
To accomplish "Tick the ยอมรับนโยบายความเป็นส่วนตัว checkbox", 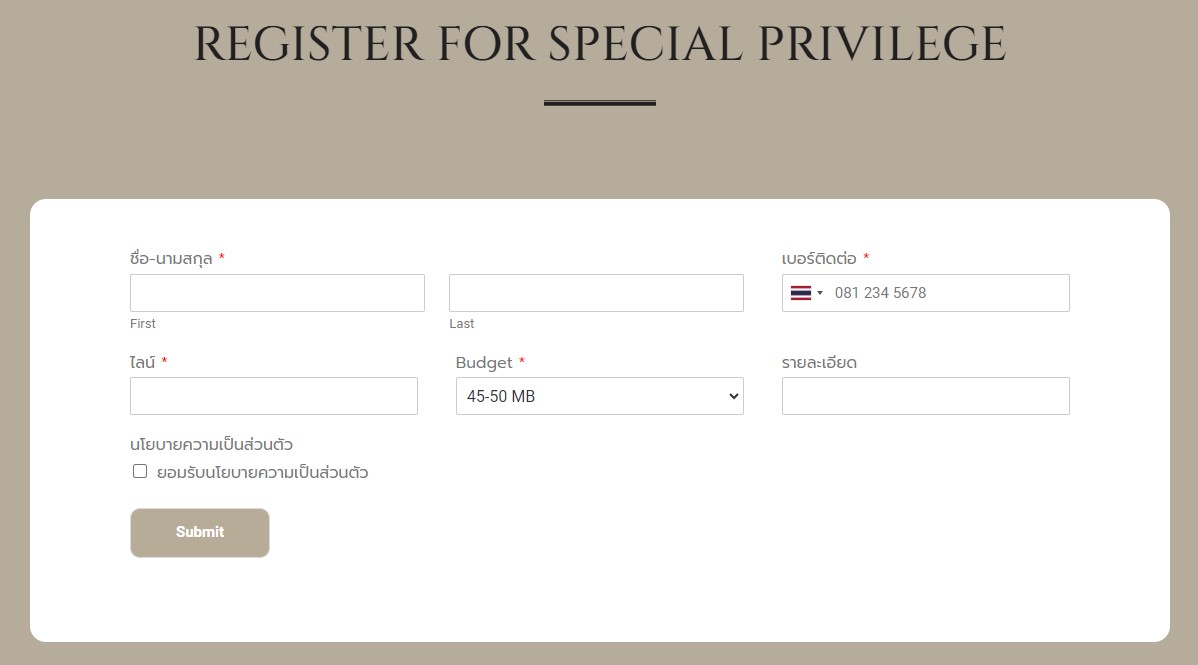I will (140, 471).
